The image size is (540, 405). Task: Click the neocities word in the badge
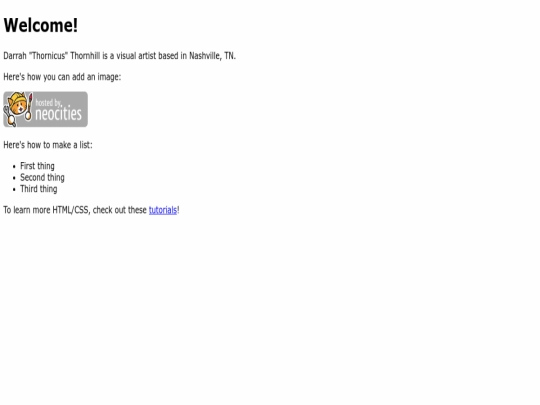tap(58, 114)
